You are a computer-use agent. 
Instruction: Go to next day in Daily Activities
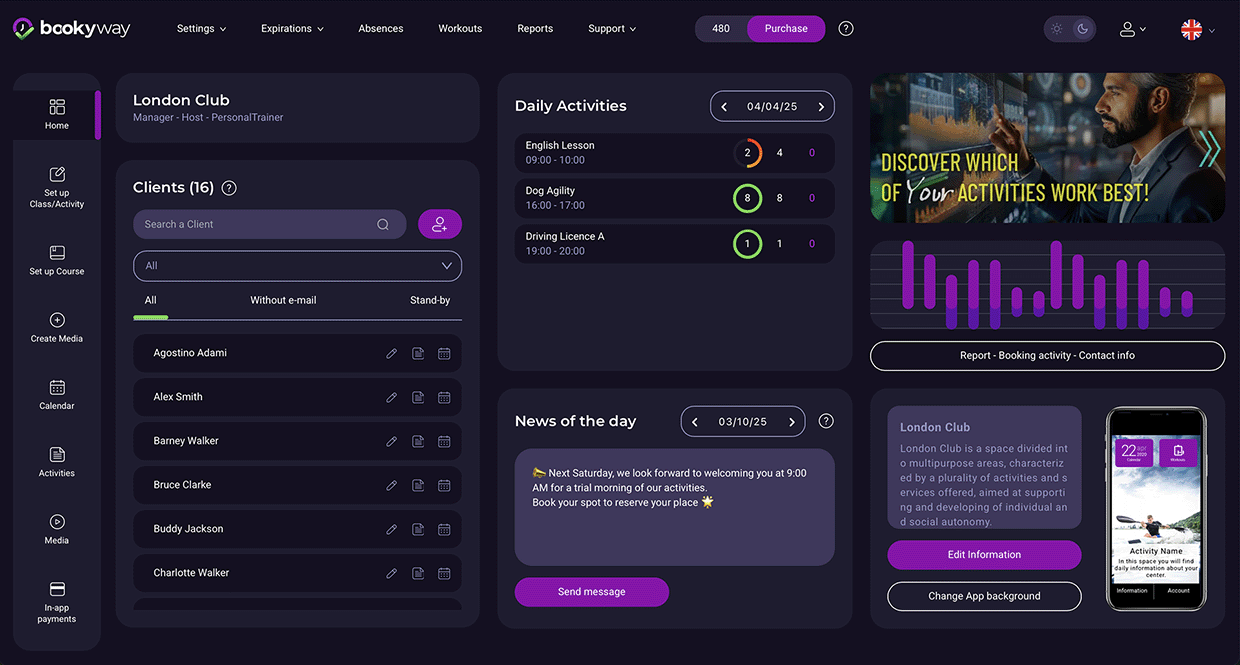coord(821,107)
